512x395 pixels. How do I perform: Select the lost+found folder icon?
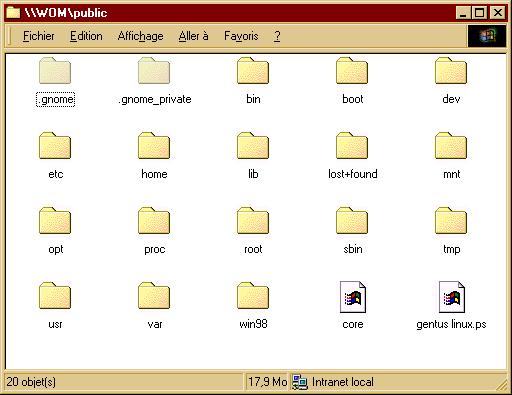(x=352, y=145)
